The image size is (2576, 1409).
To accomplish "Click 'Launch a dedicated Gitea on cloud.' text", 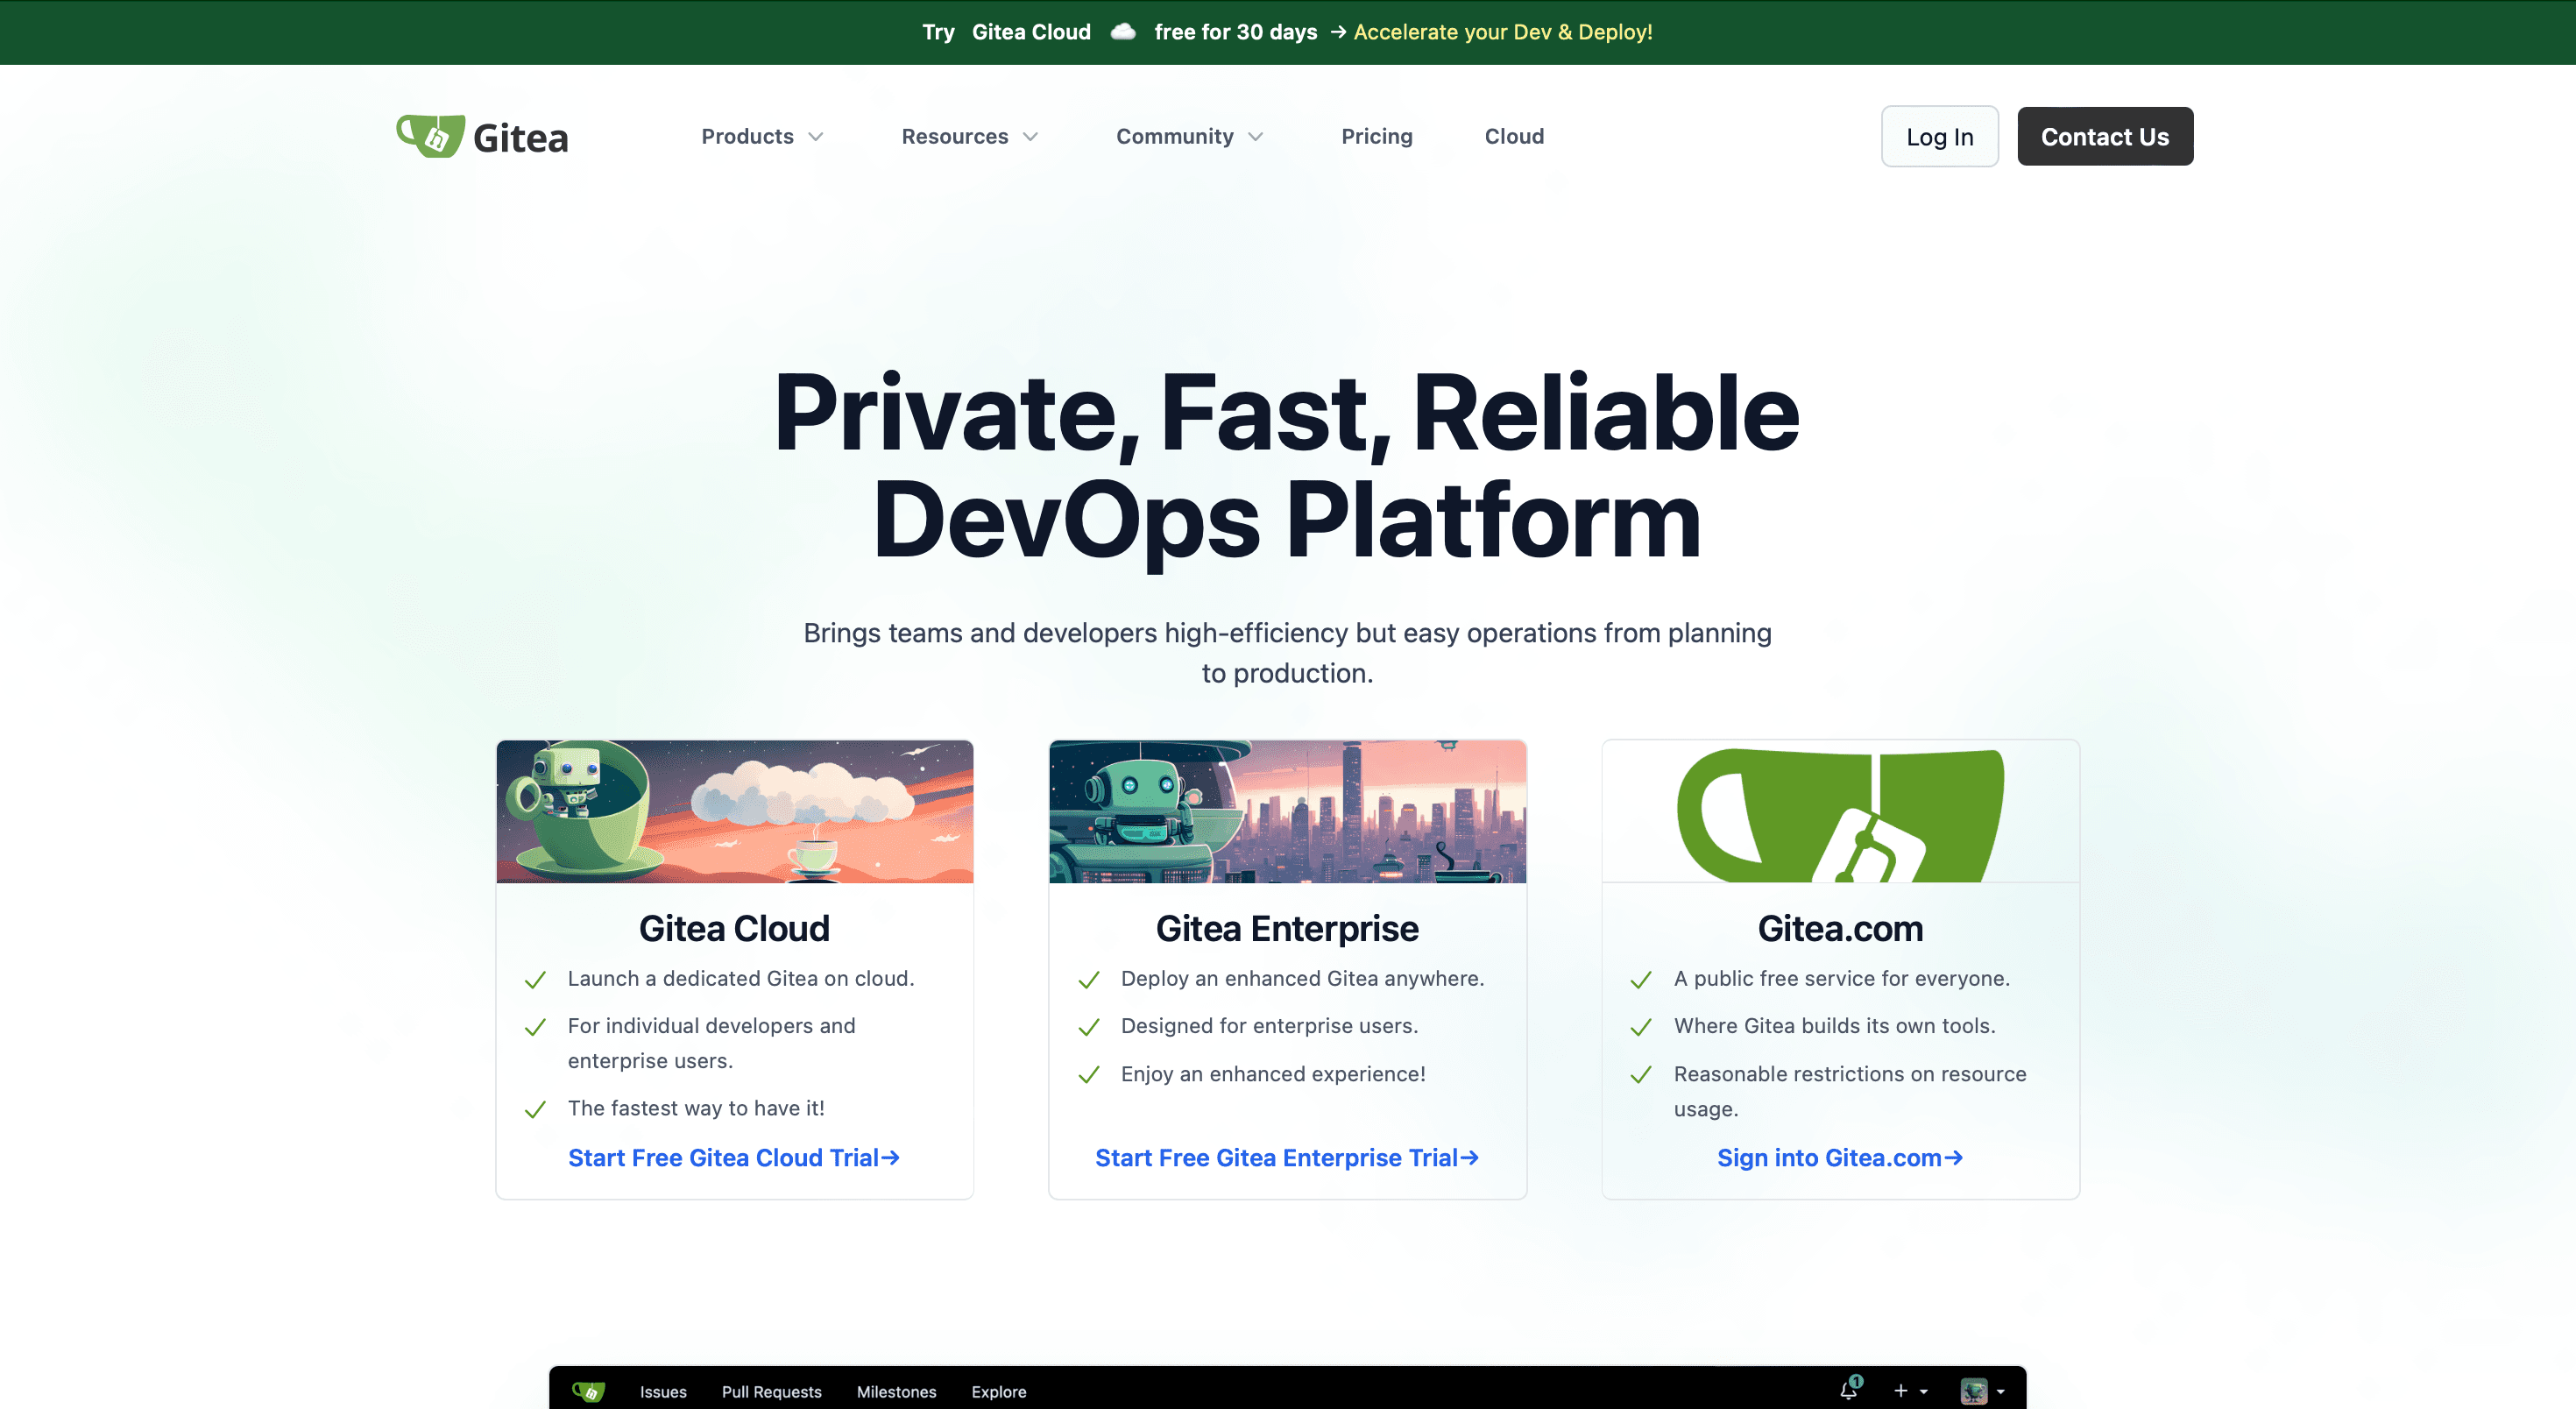I will tap(741, 978).
